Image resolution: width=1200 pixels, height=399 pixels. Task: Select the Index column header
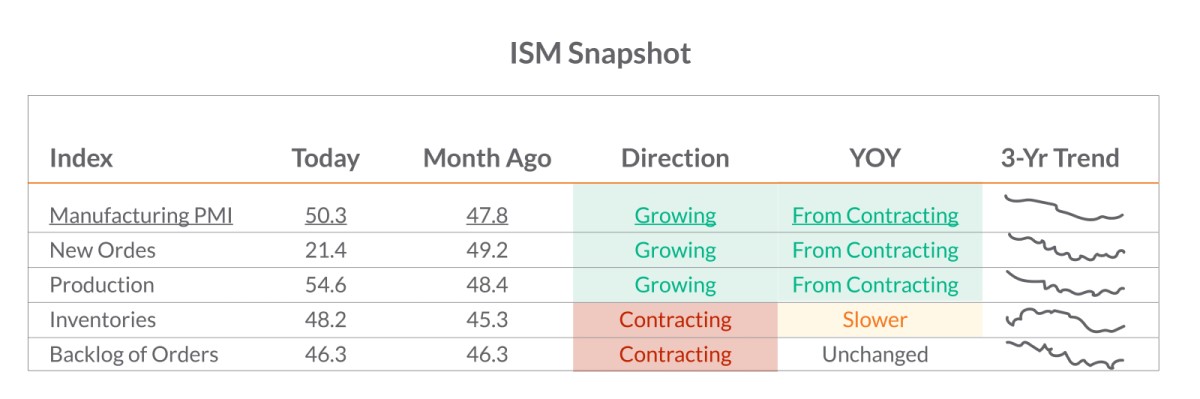tap(81, 158)
